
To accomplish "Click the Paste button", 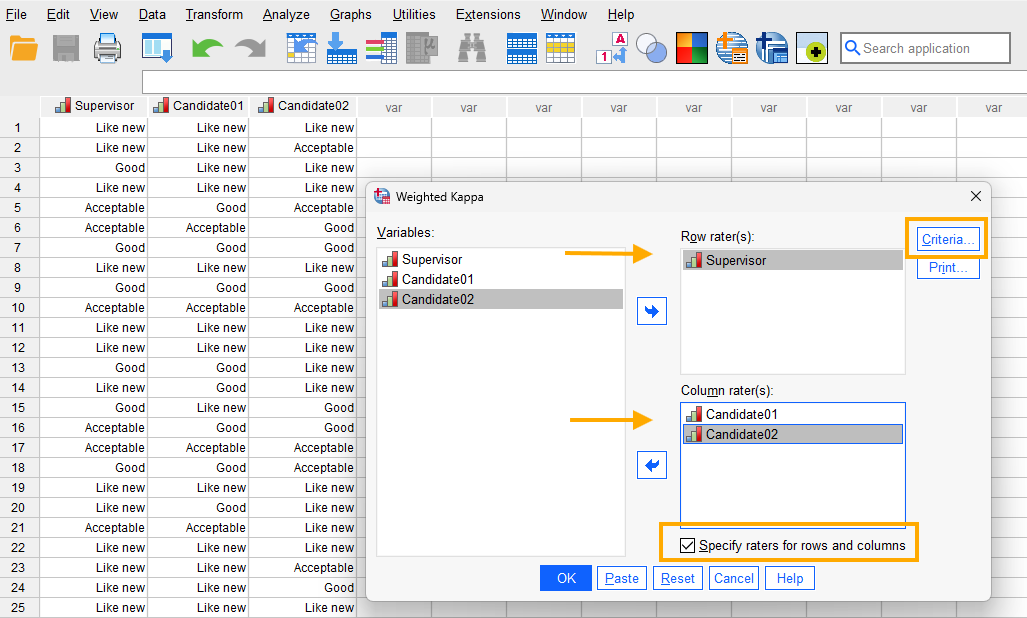I will (621, 577).
